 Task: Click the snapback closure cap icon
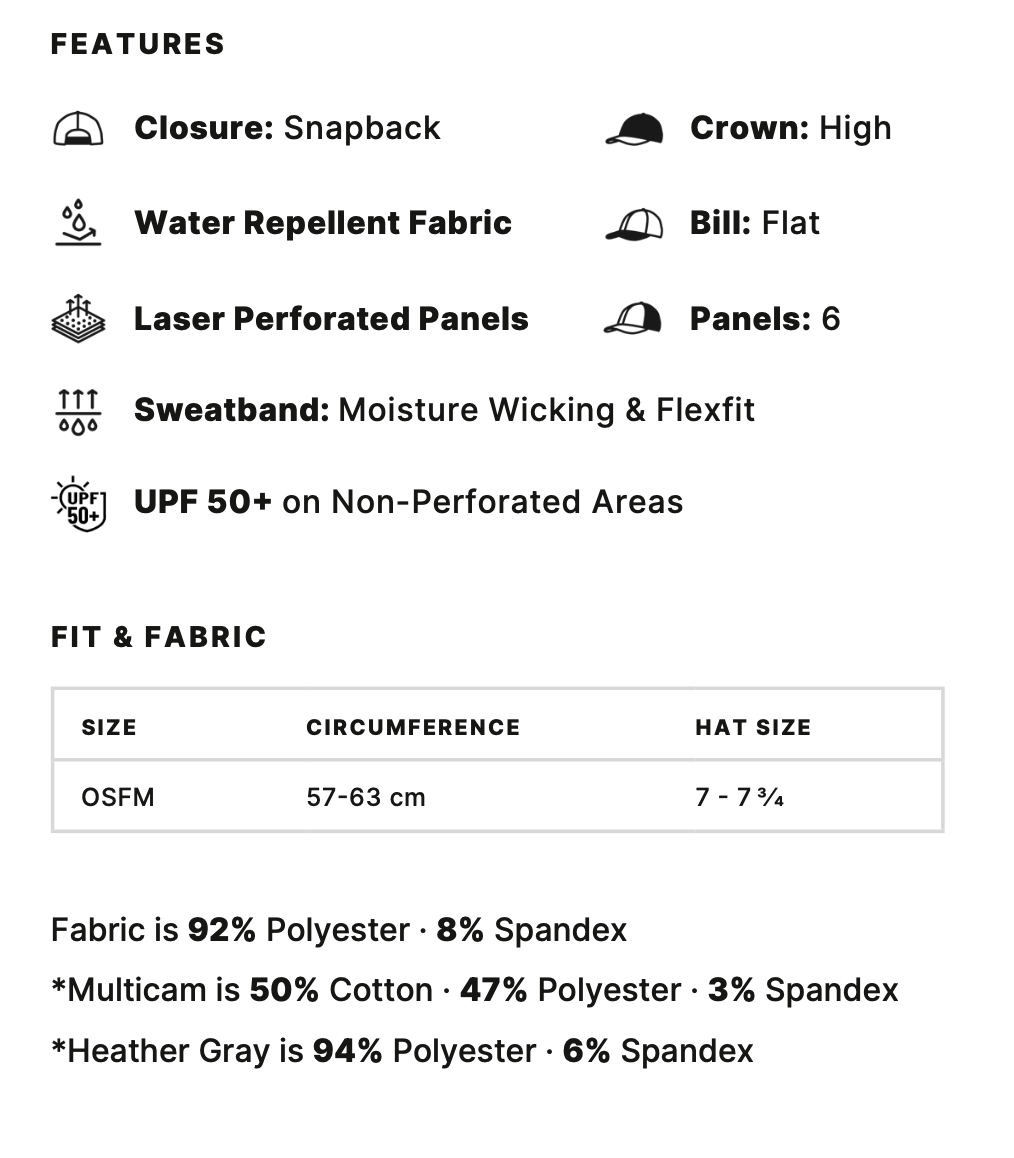[78, 129]
